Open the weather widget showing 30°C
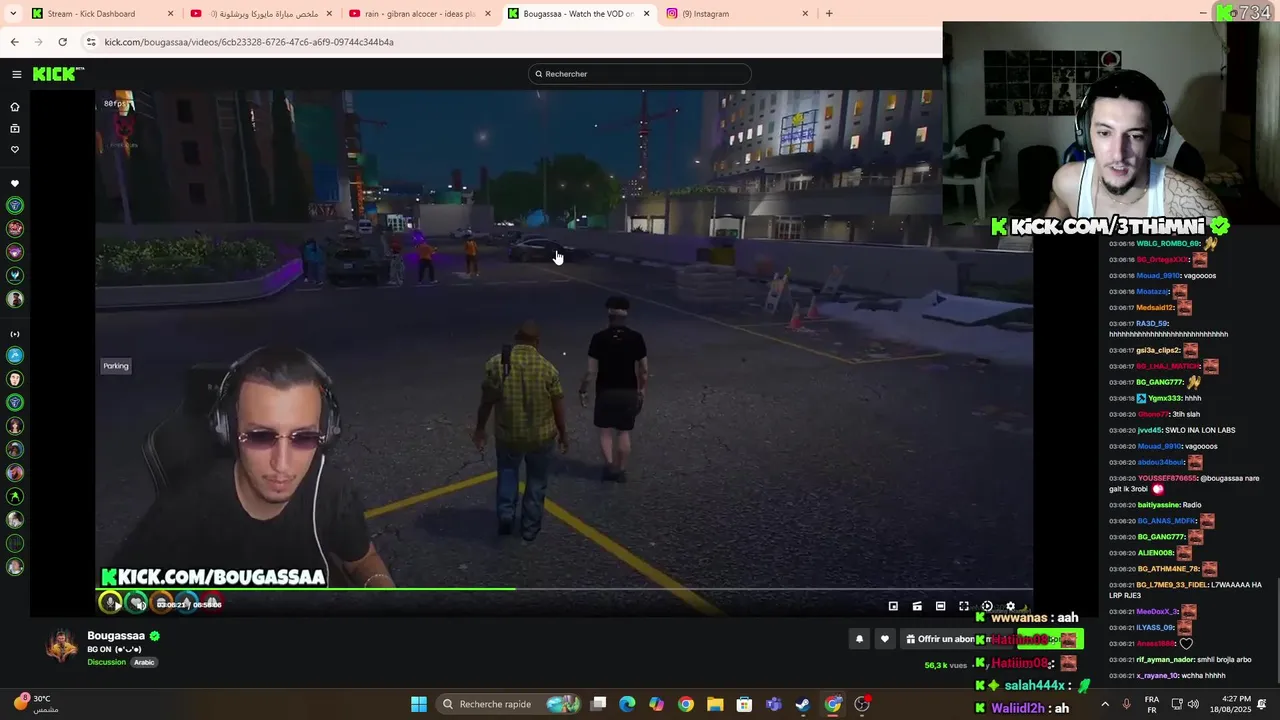This screenshot has height=720, width=1280. pos(37,704)
